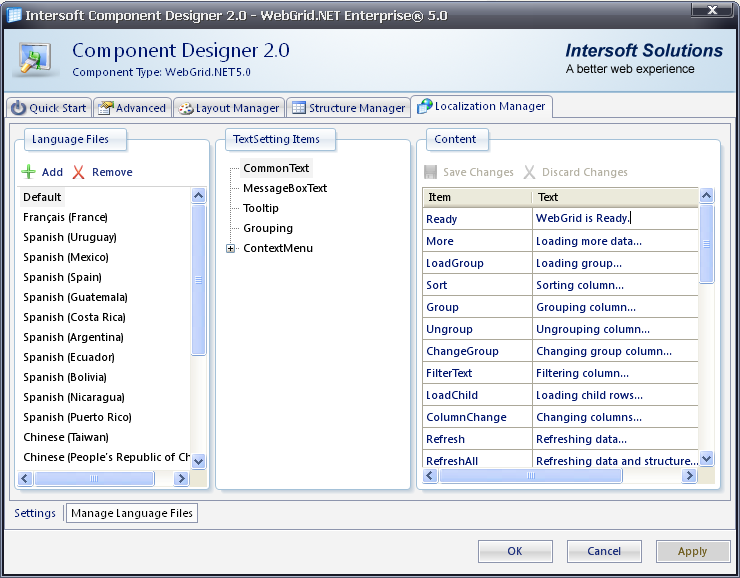The image size is (740, 578).
Task: Click scroll right arrow in Language Files list
Action: (x=181, y=478)
